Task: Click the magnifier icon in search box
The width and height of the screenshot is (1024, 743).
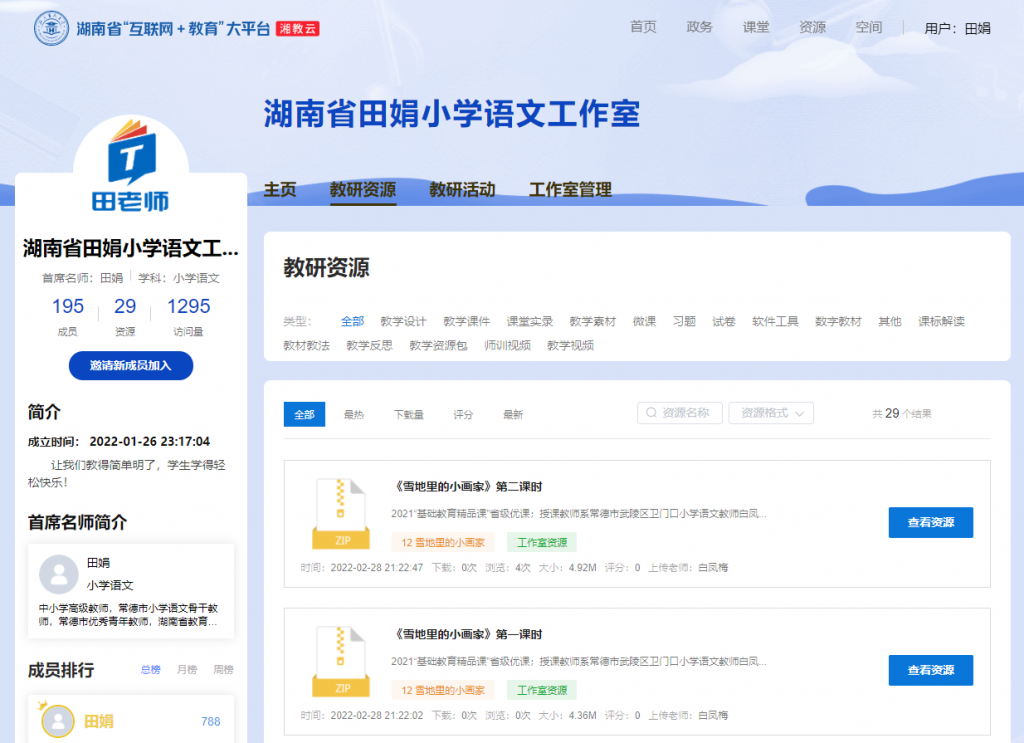Action: click(x=652, y=413)
